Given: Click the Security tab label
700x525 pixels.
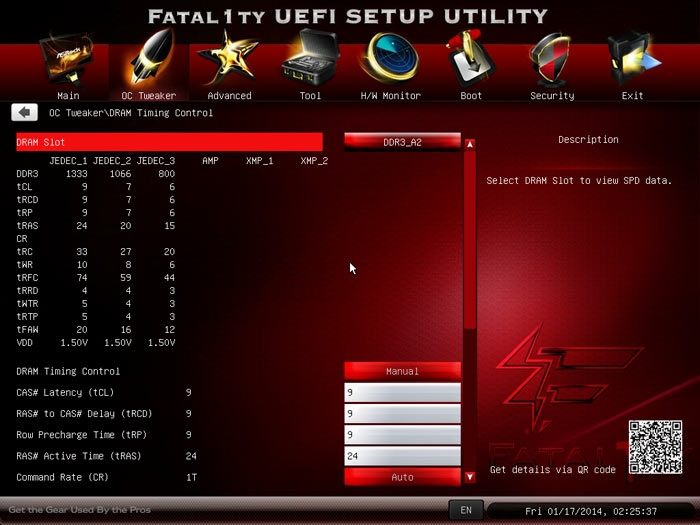Looking at the screenshot, I should [552, 96].
